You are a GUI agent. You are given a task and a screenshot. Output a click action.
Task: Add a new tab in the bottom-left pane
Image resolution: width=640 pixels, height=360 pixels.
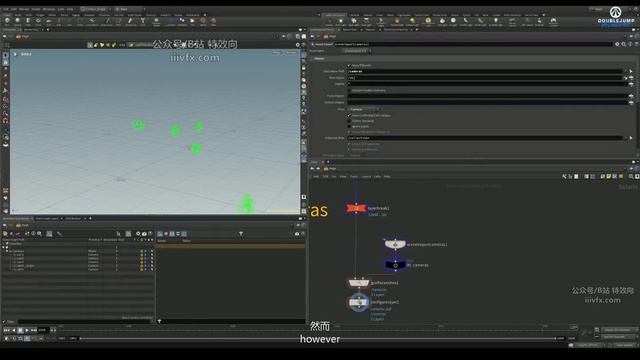coord(90,218)
